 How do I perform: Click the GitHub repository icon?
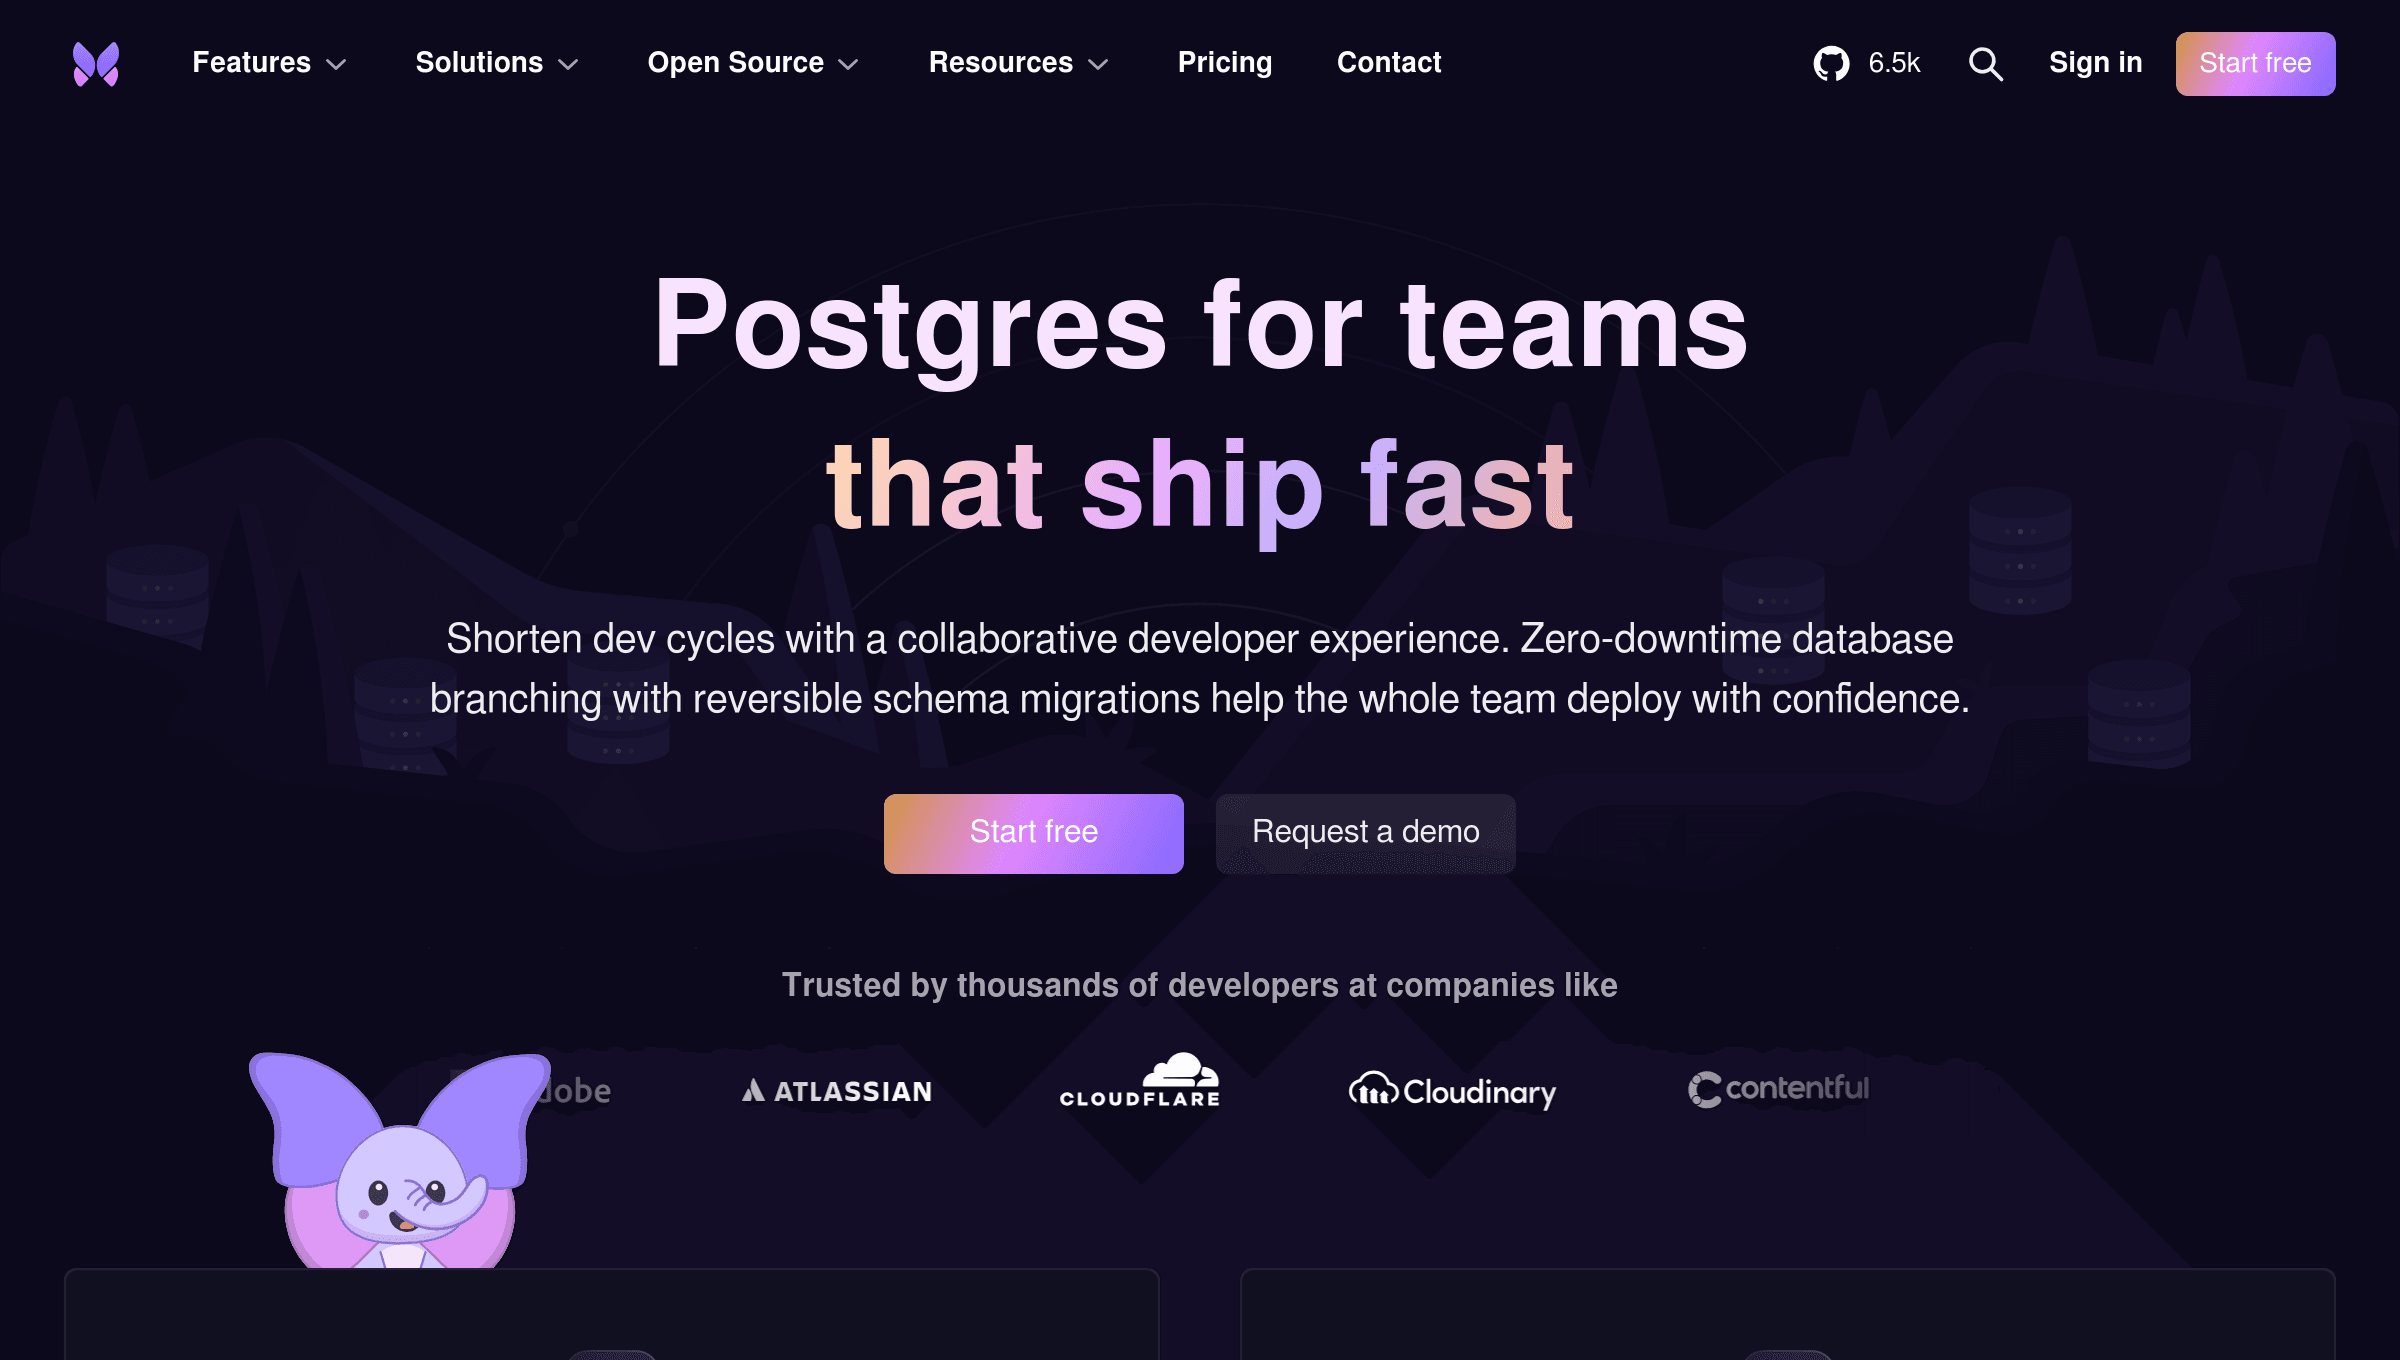click(x=1831, y=63)
